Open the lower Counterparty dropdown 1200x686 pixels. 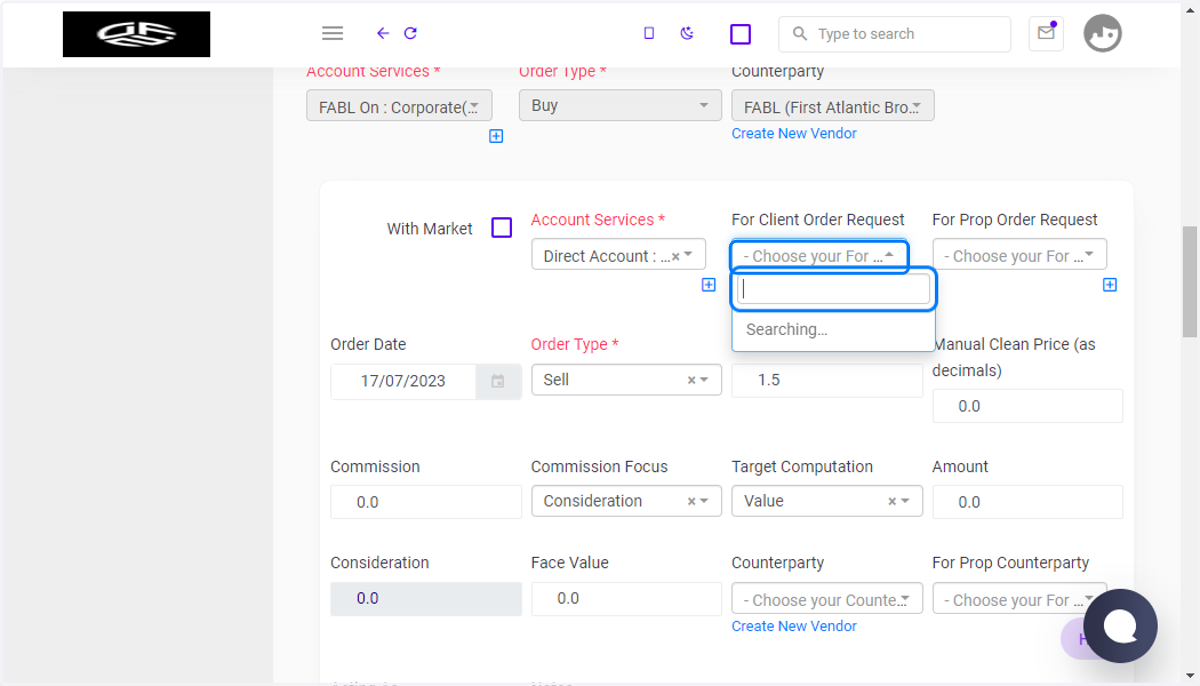click(x=827, y=599)
